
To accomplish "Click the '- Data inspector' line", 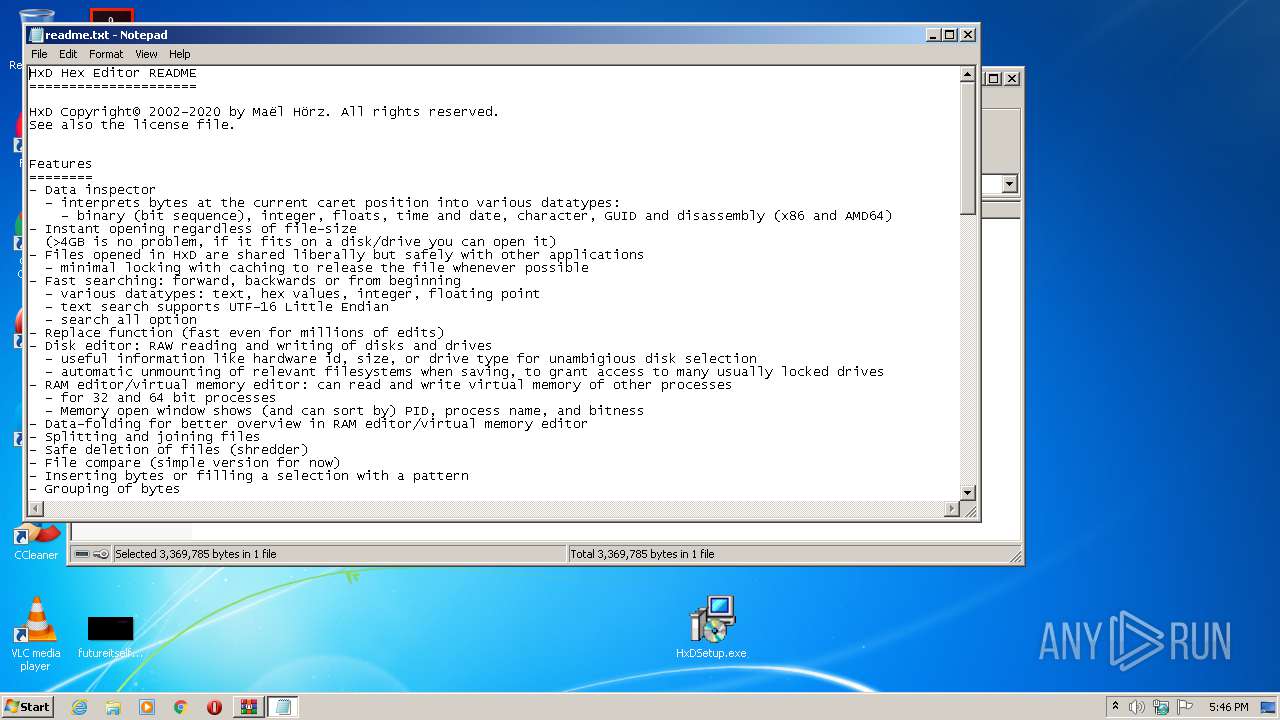I will [93, 190].
